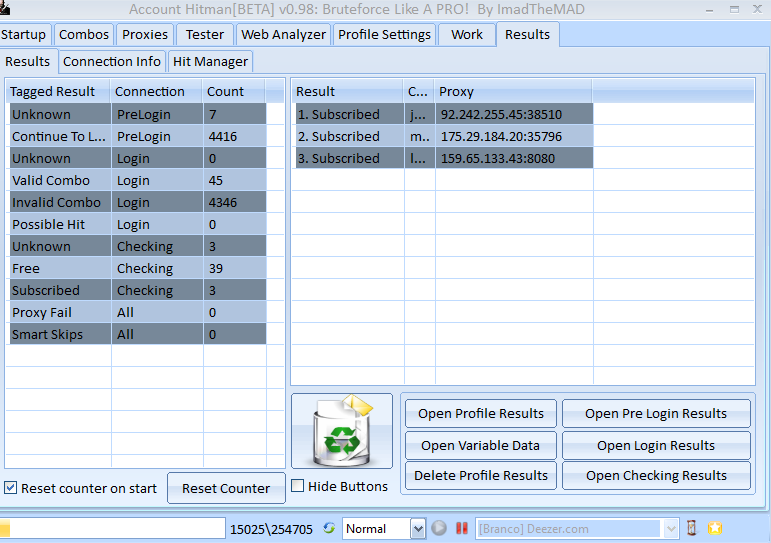This screenshot has height=543, width=771.
Task: Open the Combos tab
Action: [84, 34]
